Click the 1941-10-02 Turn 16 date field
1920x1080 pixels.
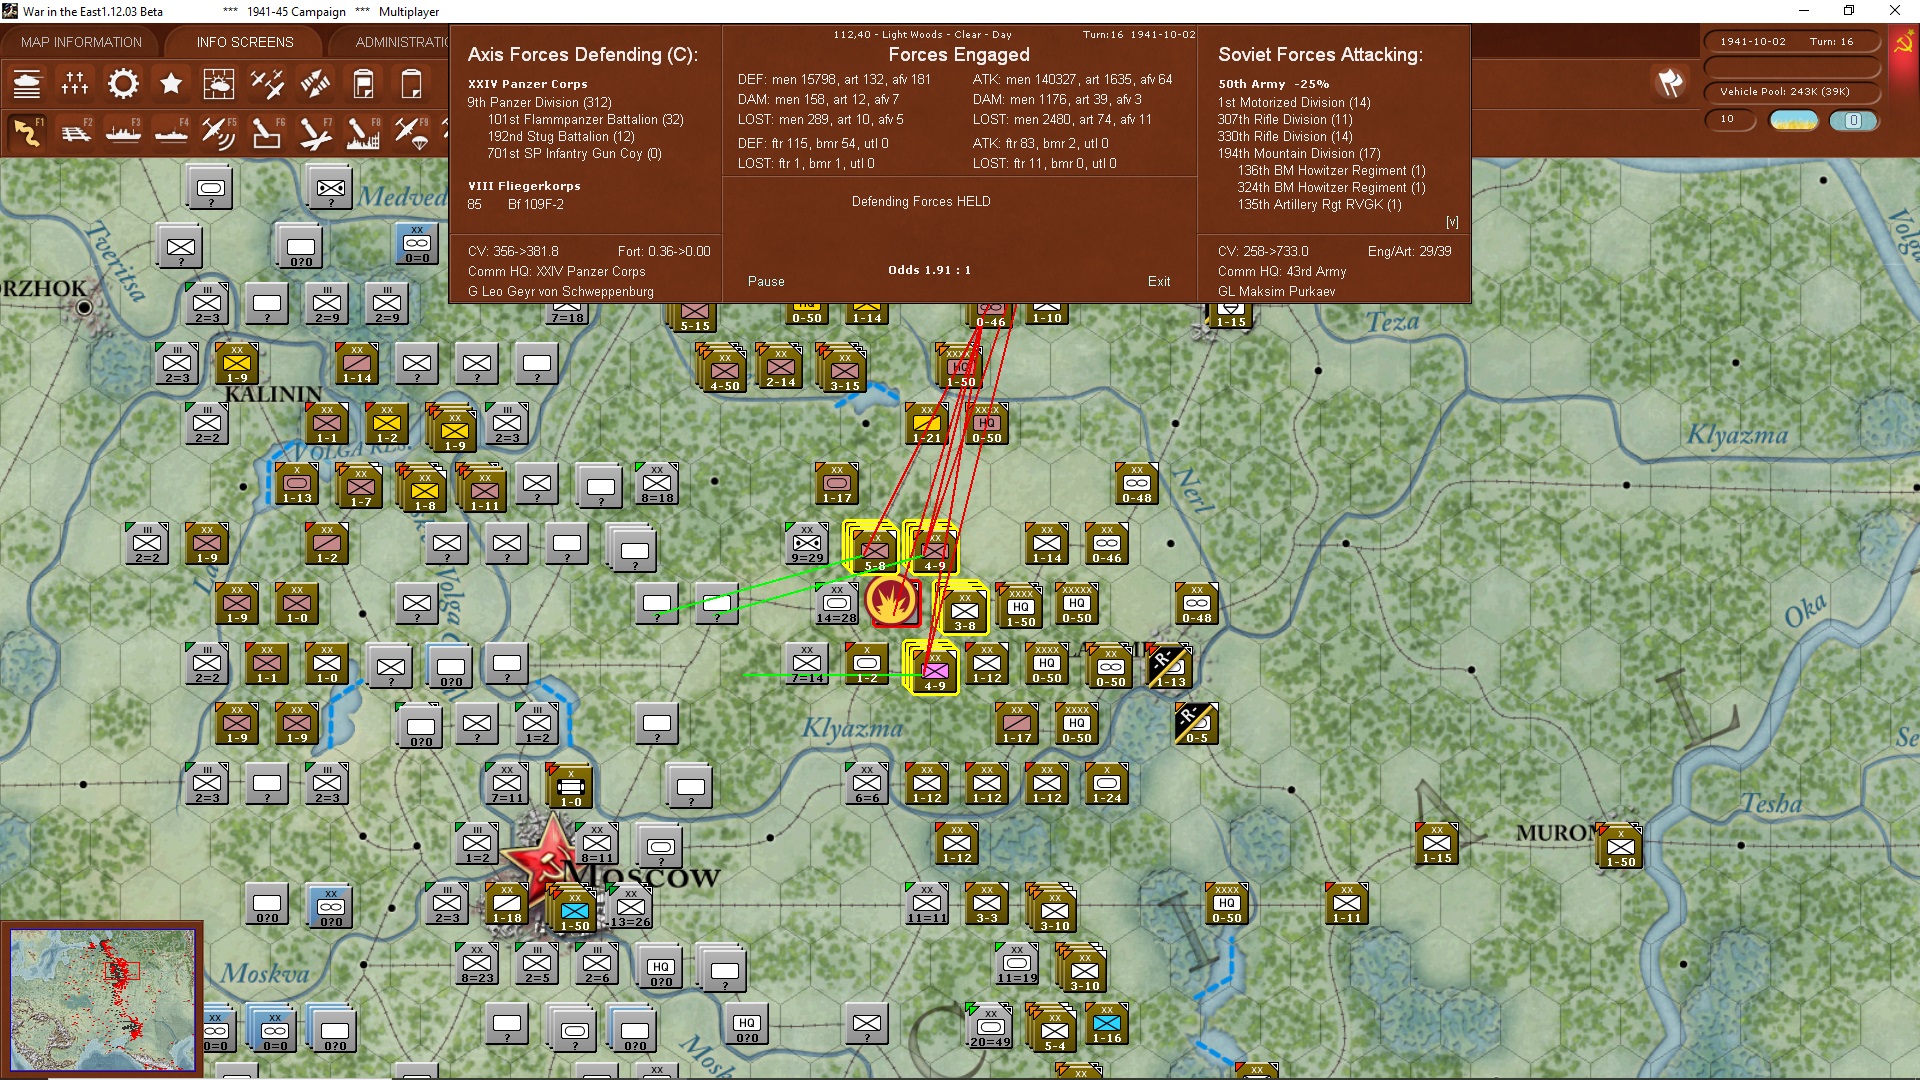pos(1791,42)
